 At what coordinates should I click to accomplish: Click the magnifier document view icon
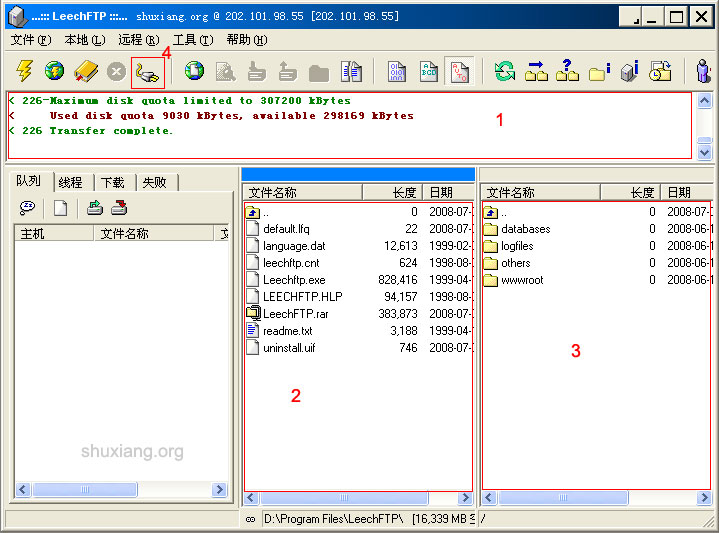[225, 72]
